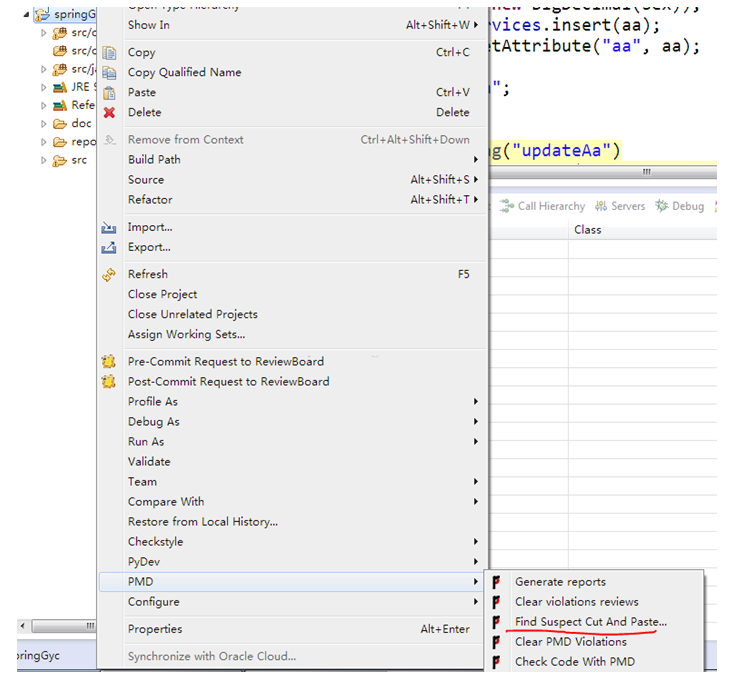Screen dimensions: 734x675
Task: Click Post-Commit ReviewBoard icon
Action: tap(109, 382)
